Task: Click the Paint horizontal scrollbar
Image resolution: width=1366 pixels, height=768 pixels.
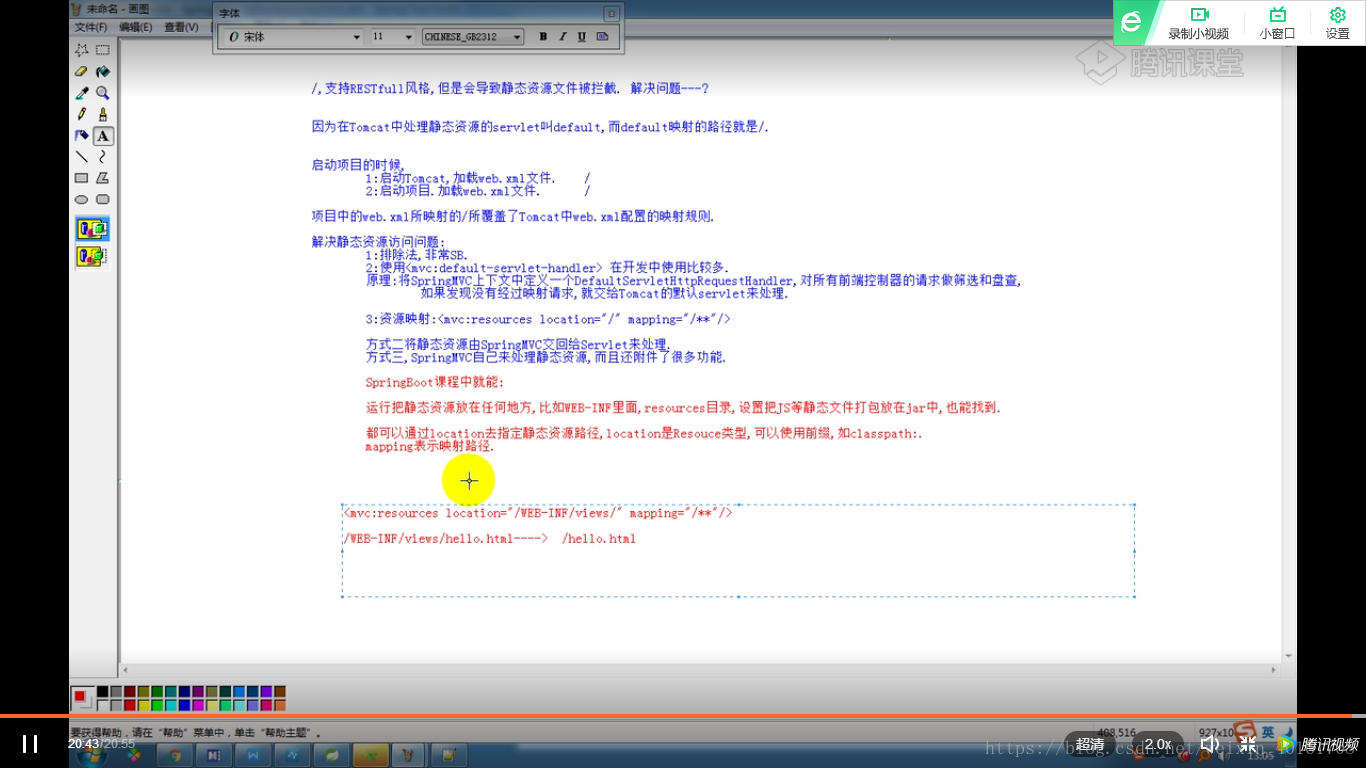Action: (x=699, y=669)
